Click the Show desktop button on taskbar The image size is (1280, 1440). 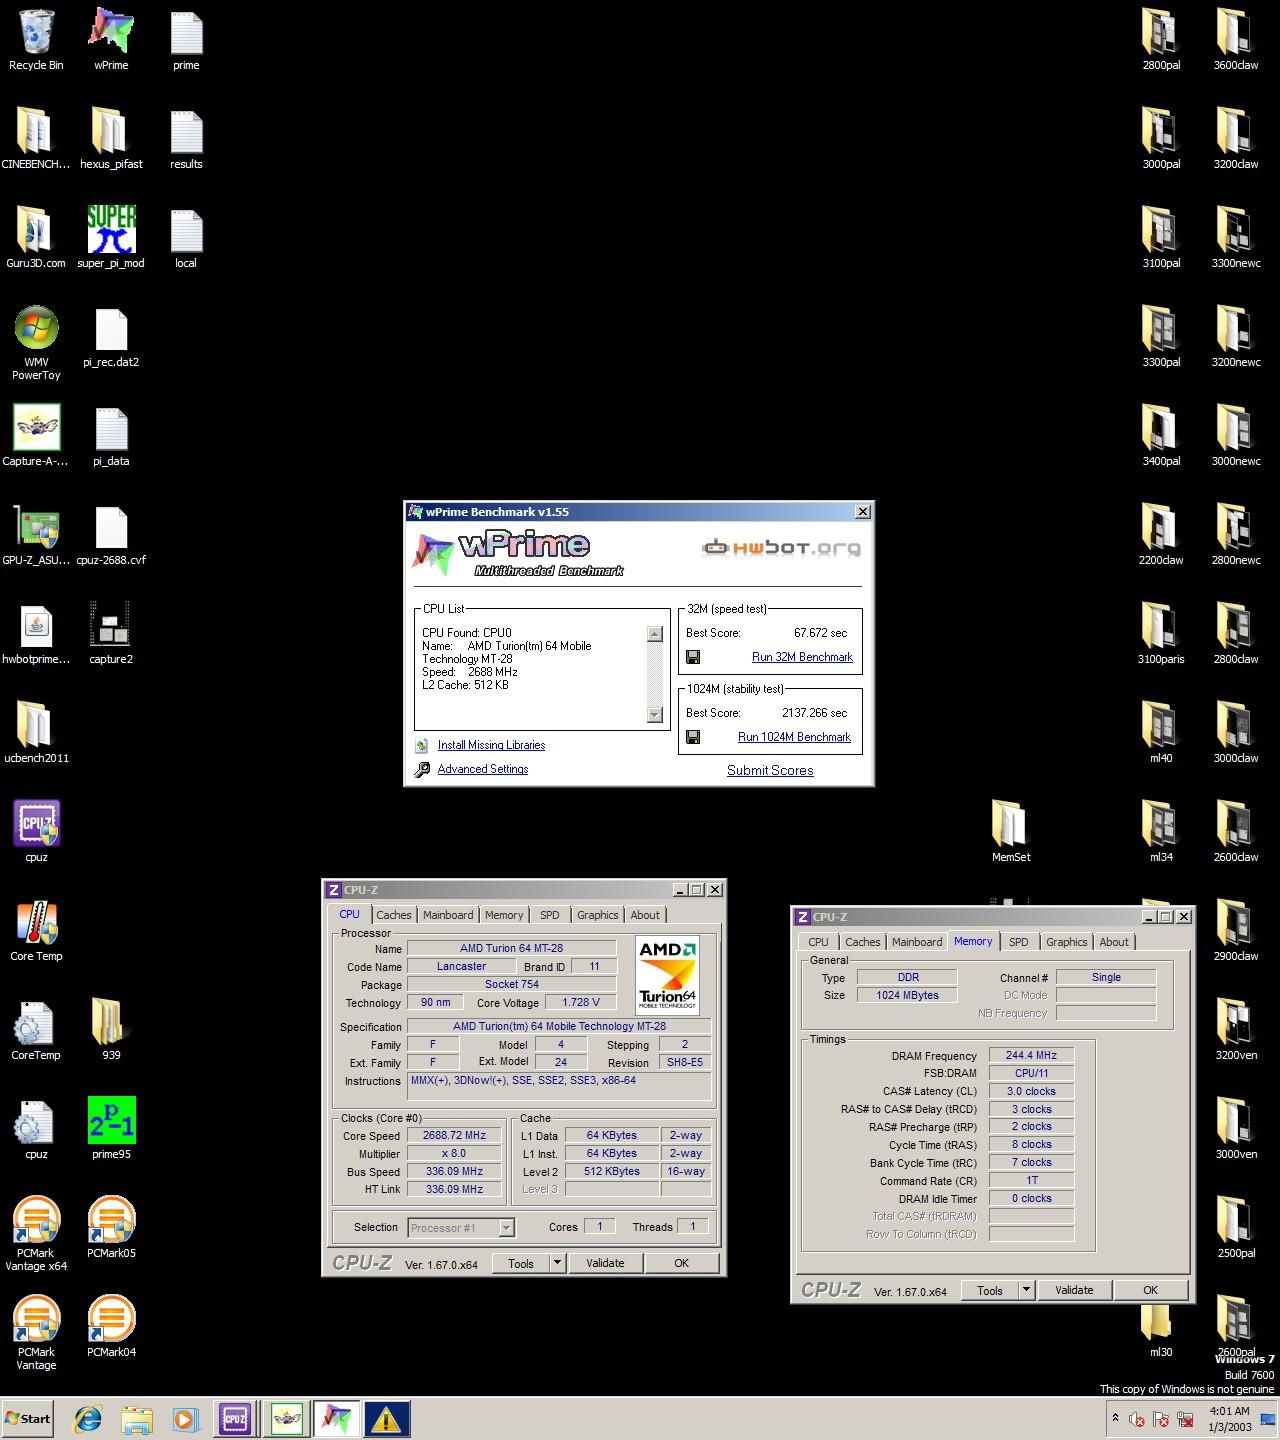point(1270,1418)
